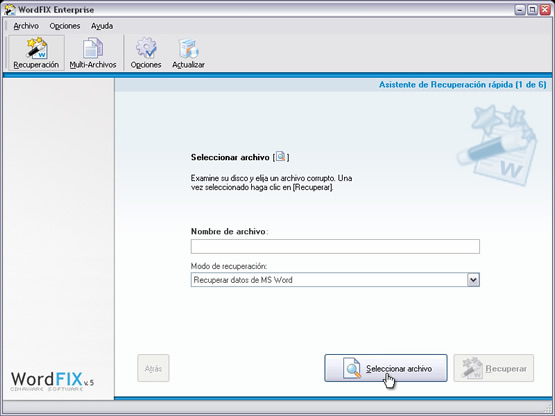Click the 'Asistente de Recuperación rápida (1 de 6)' header
Image resolution: width=555 pixels, height=416 pixels.
click(x=462, y=85)
